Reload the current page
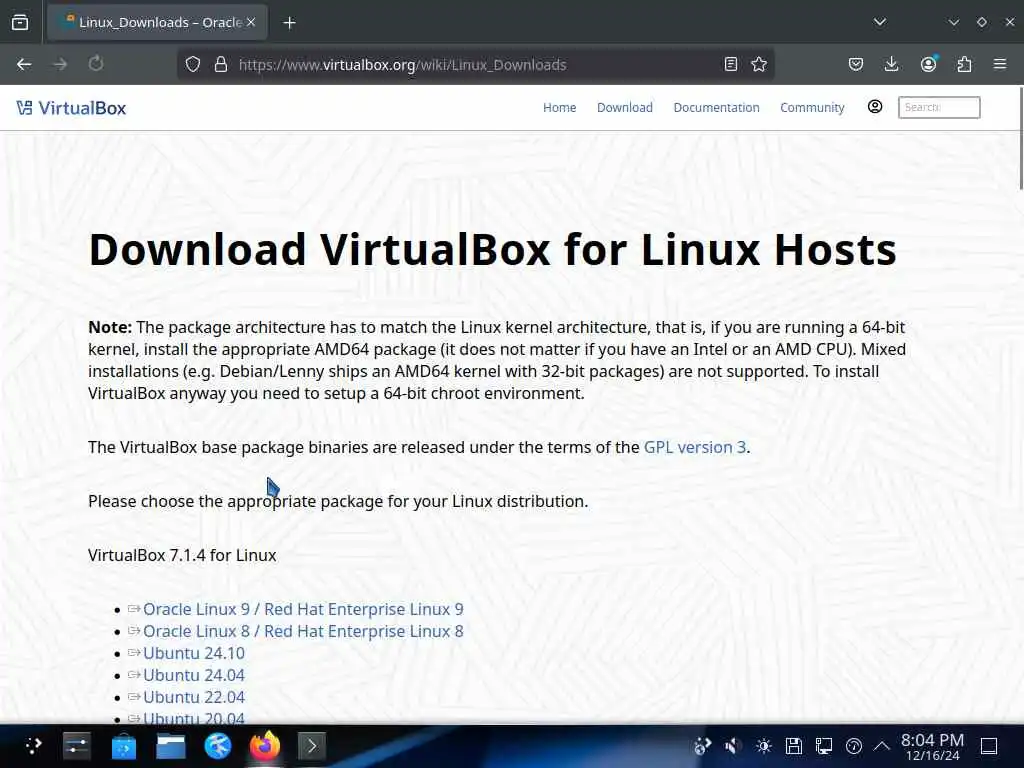This screenshot has width=1024, height=768. click(x=96, y=64)
